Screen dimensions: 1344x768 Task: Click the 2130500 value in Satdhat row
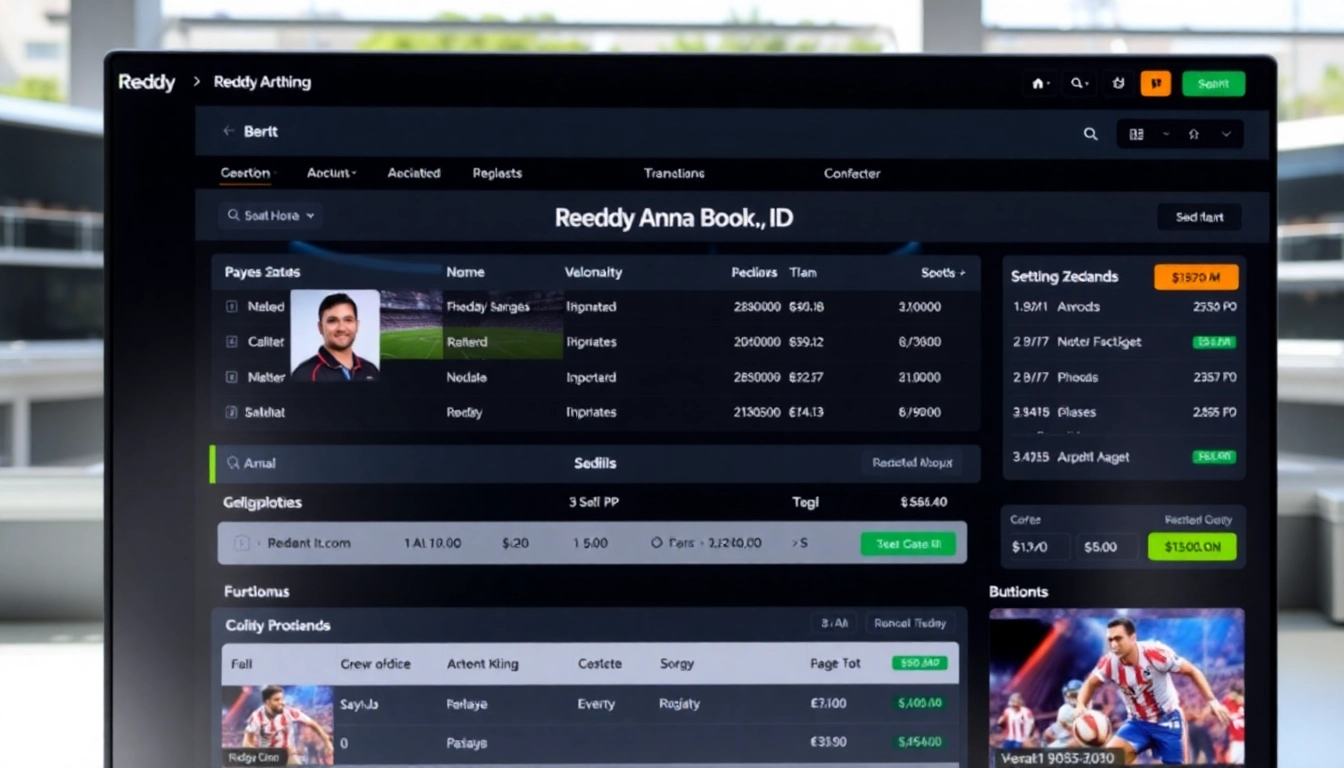(756, 412)
